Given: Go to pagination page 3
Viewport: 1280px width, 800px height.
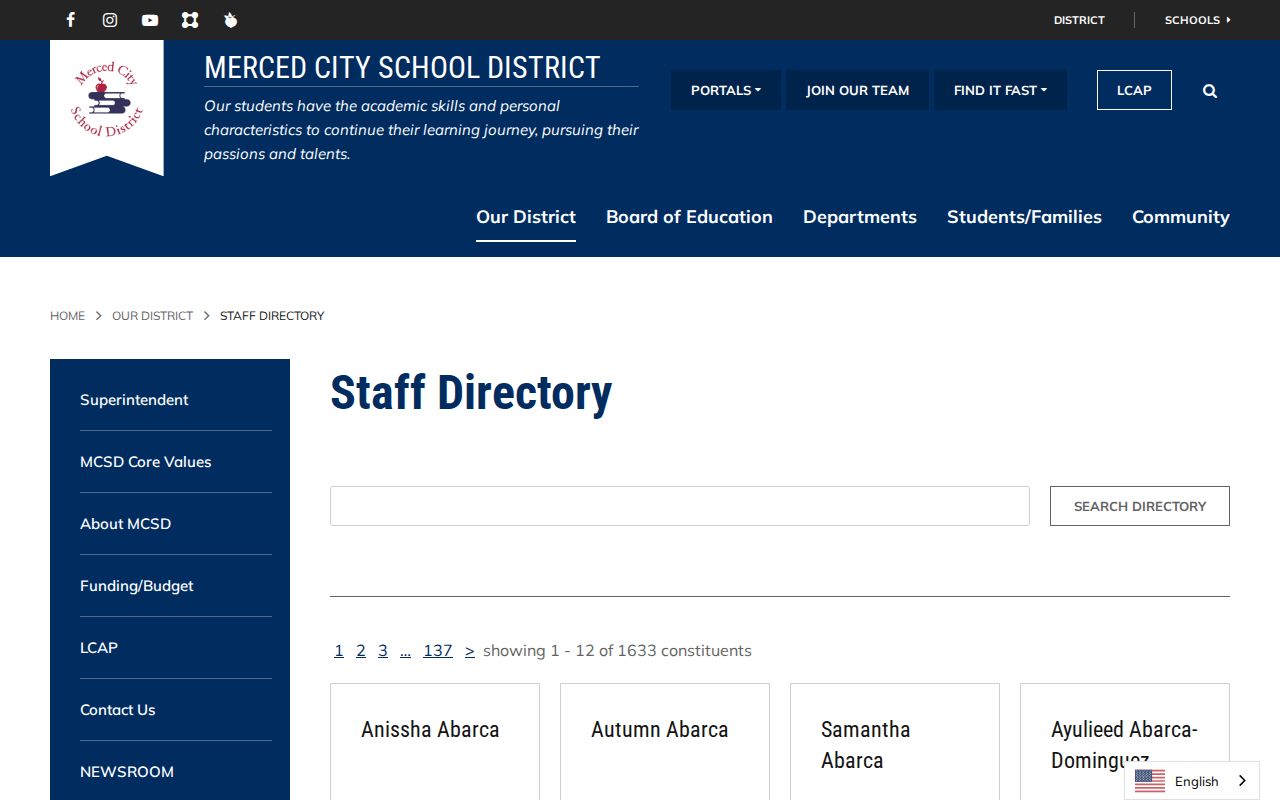Looking at the screenshot, I should coord(383,651).
